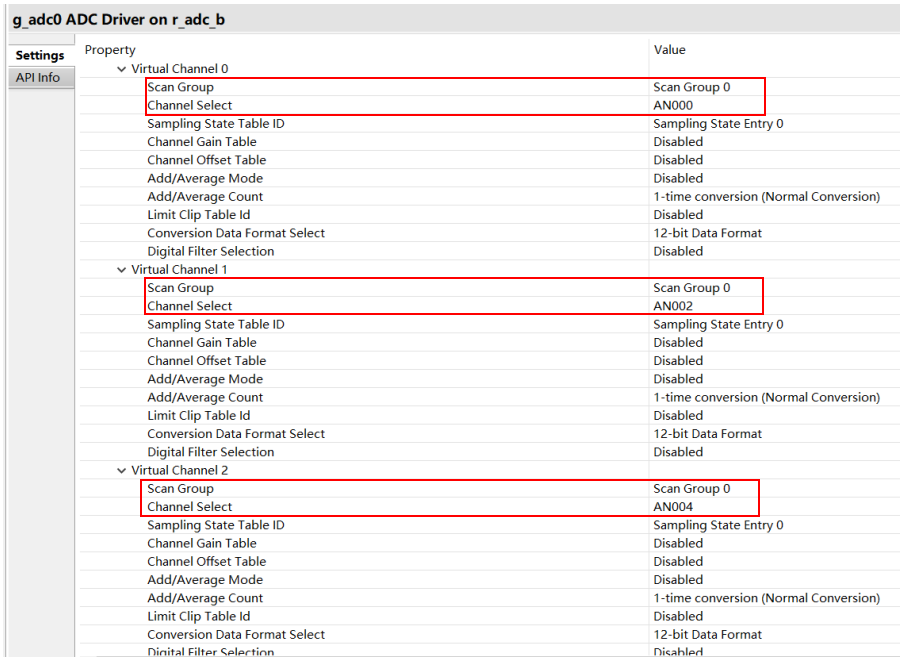Click Sampling State Entry 0 for Virtual Channel 1
Viewport: 901px width, 663px height.
pos(718,324)
